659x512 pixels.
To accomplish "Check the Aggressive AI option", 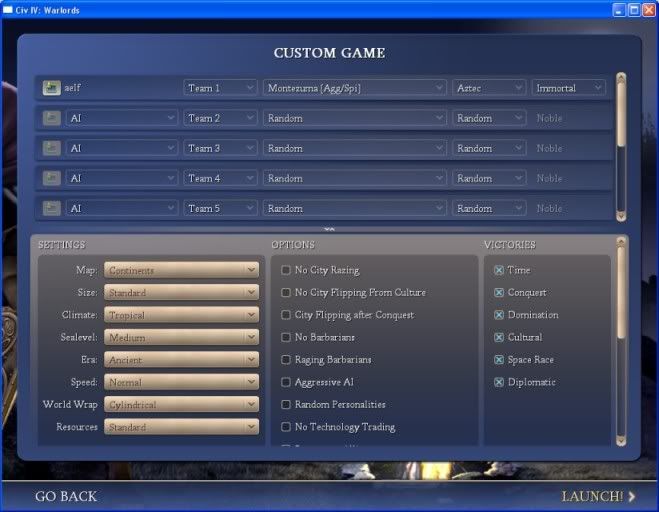I will pos(286,382).
